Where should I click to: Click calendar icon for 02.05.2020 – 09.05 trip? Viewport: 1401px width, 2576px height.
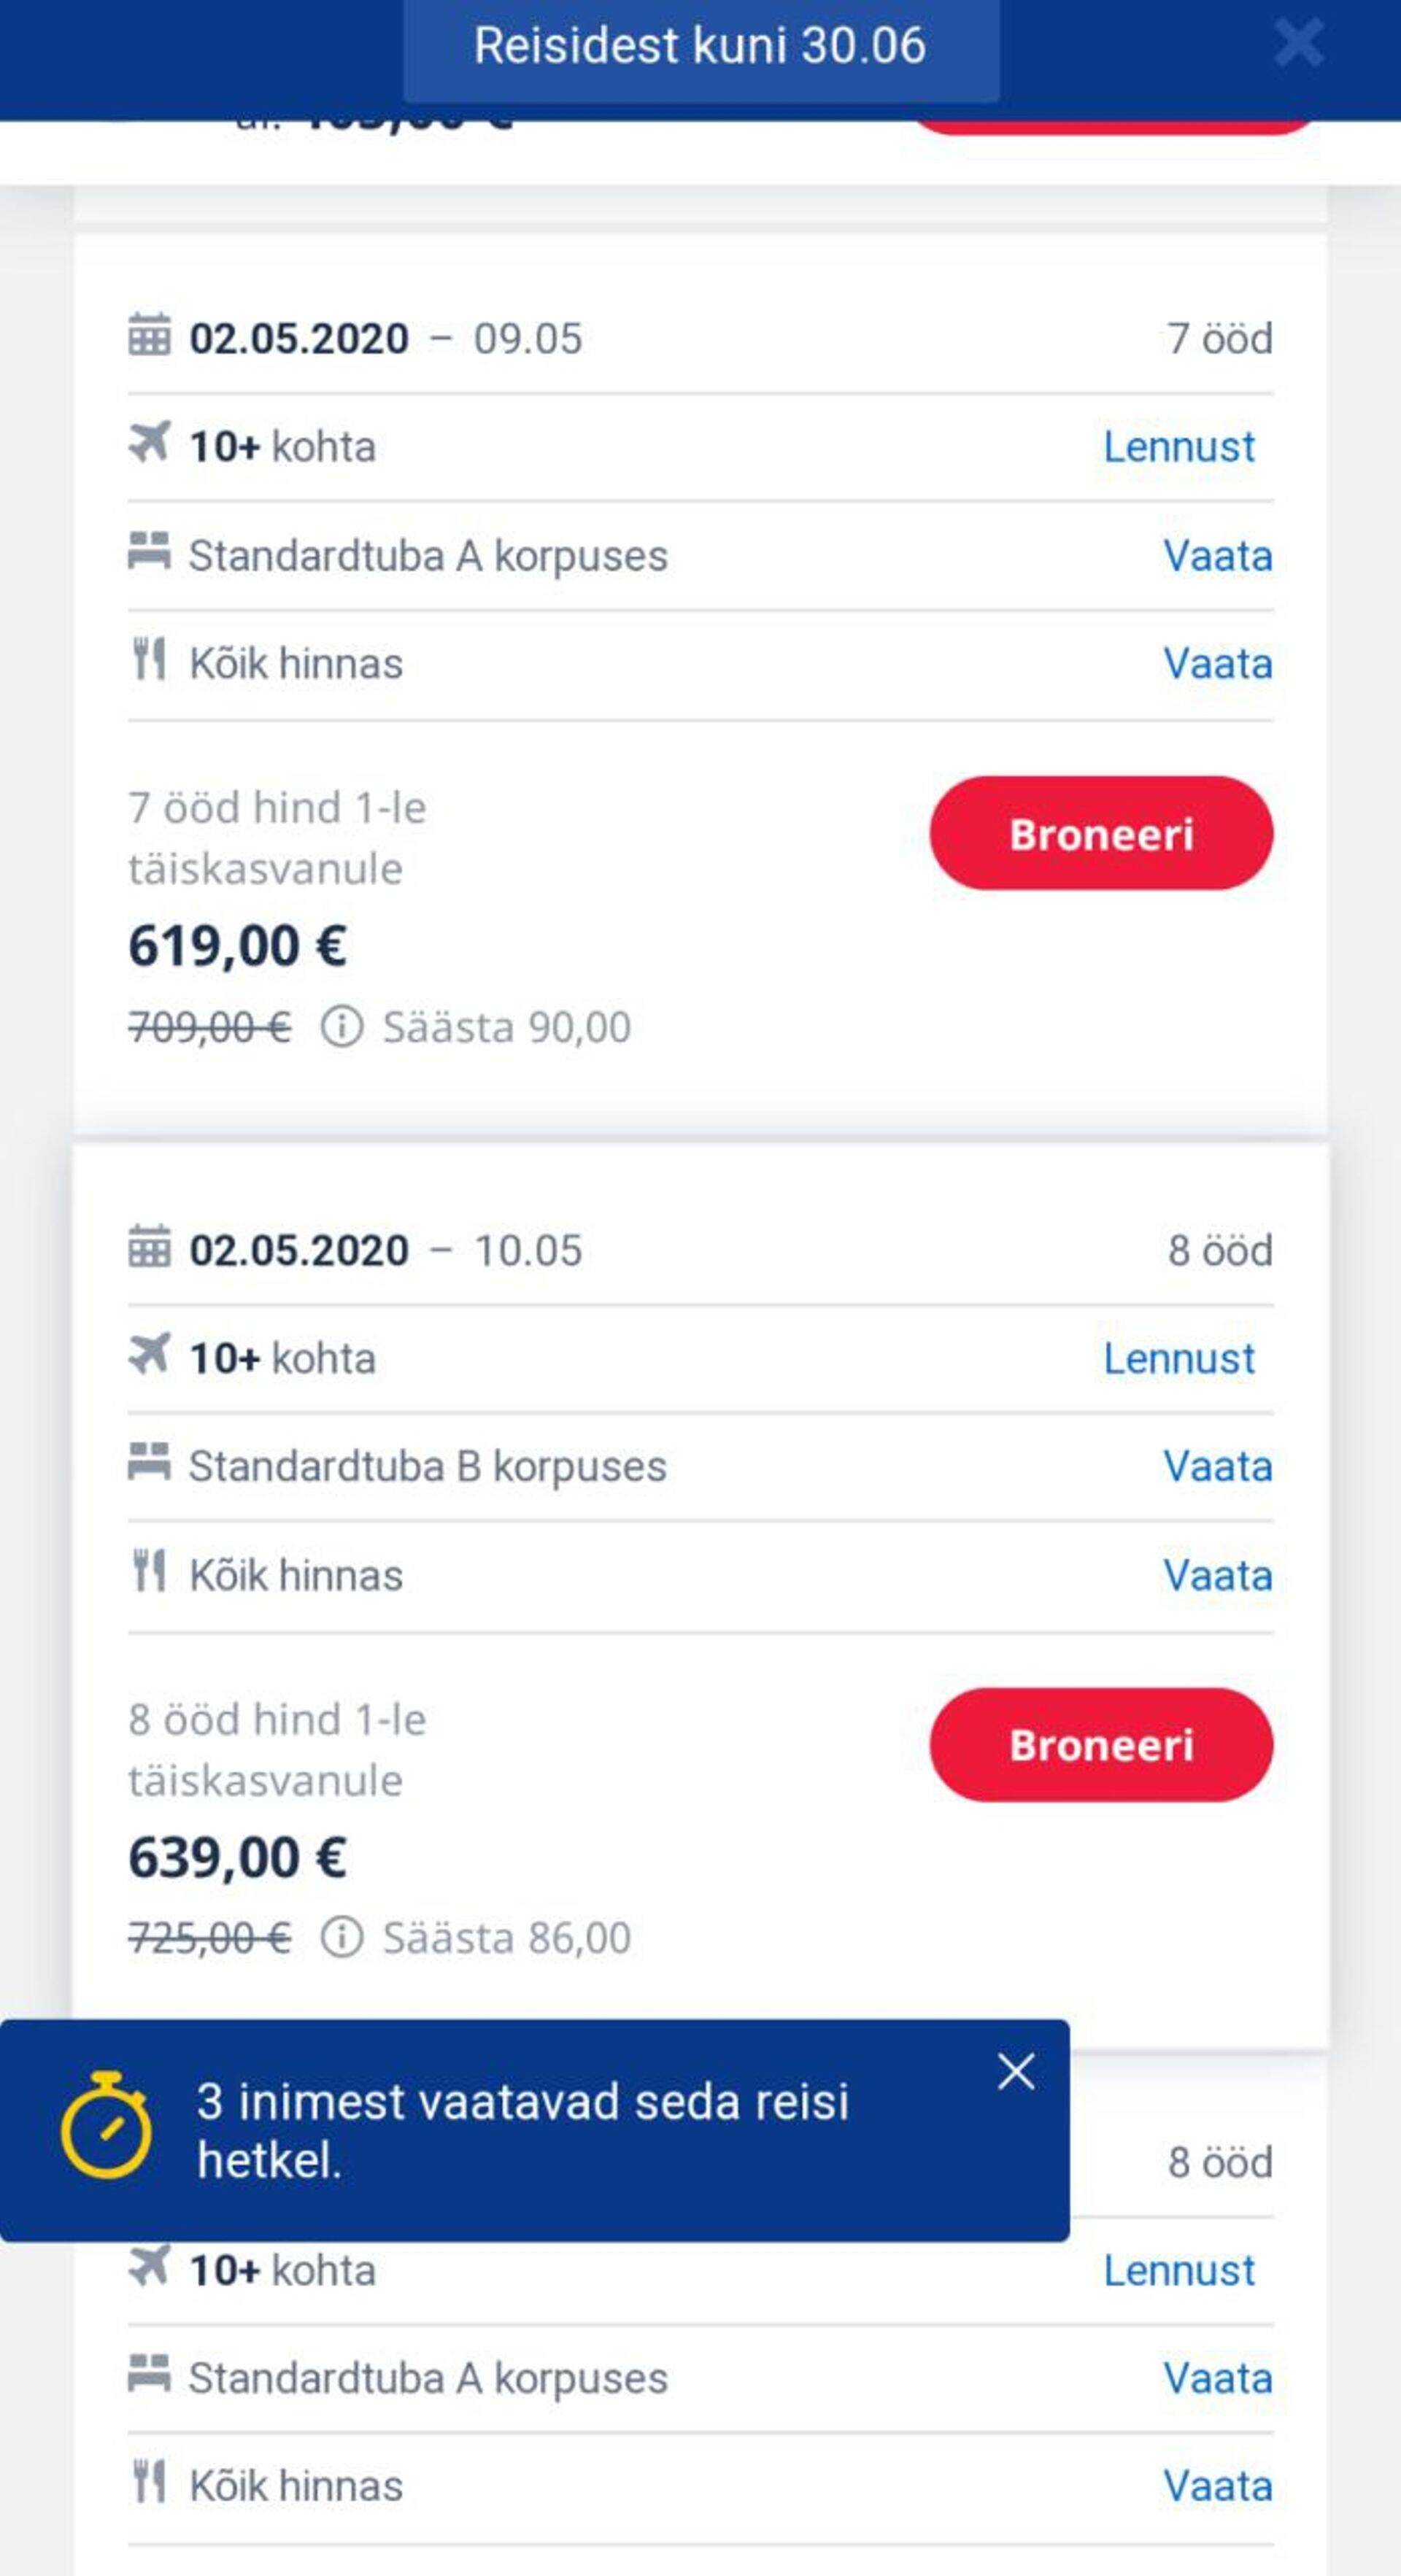click(149, 336)
